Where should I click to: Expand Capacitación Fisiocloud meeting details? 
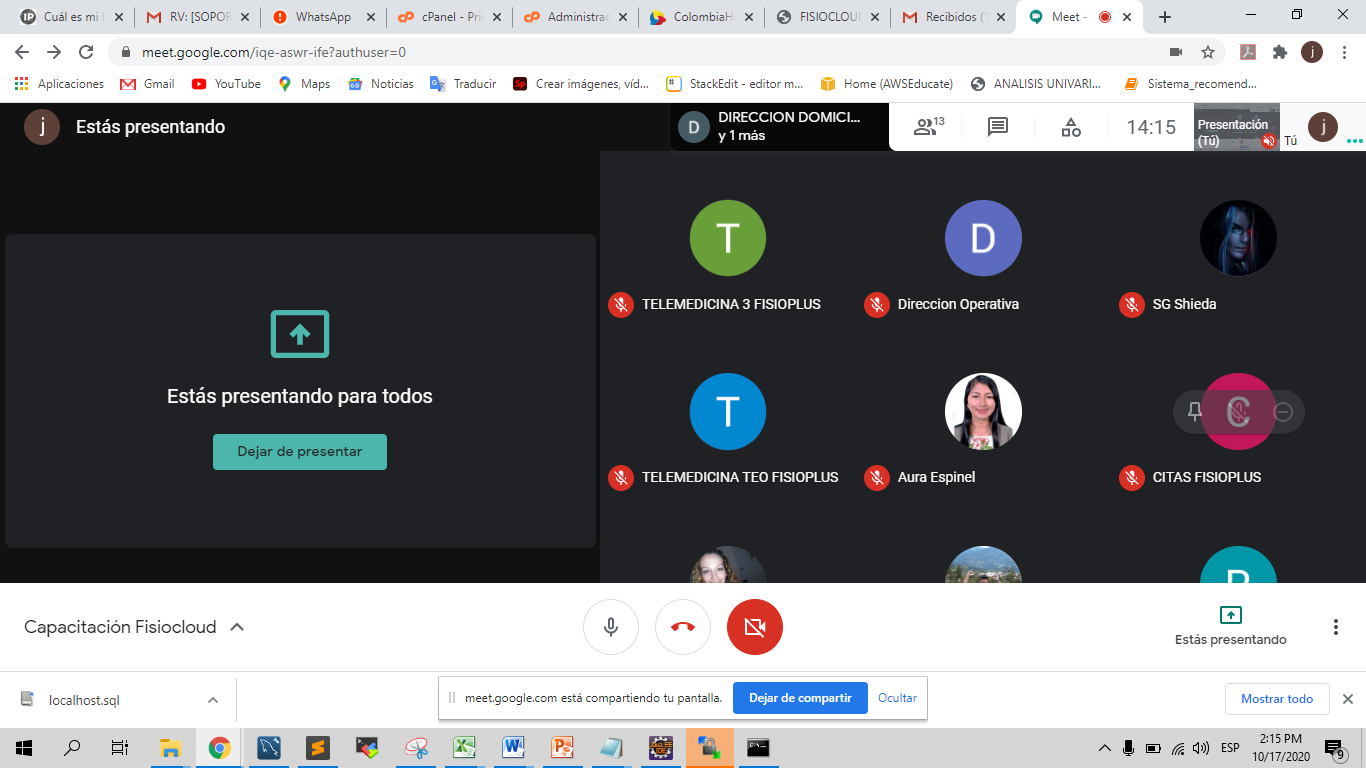coord(237,627)
